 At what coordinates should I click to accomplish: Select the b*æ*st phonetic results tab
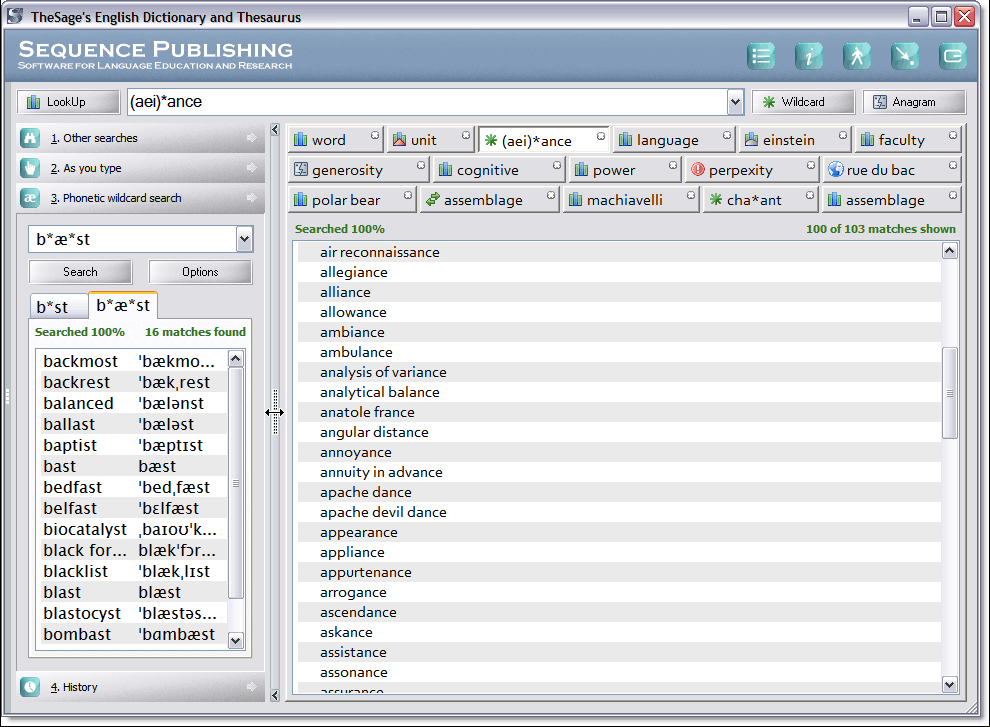pyautogui.click(x=123, y=306)
